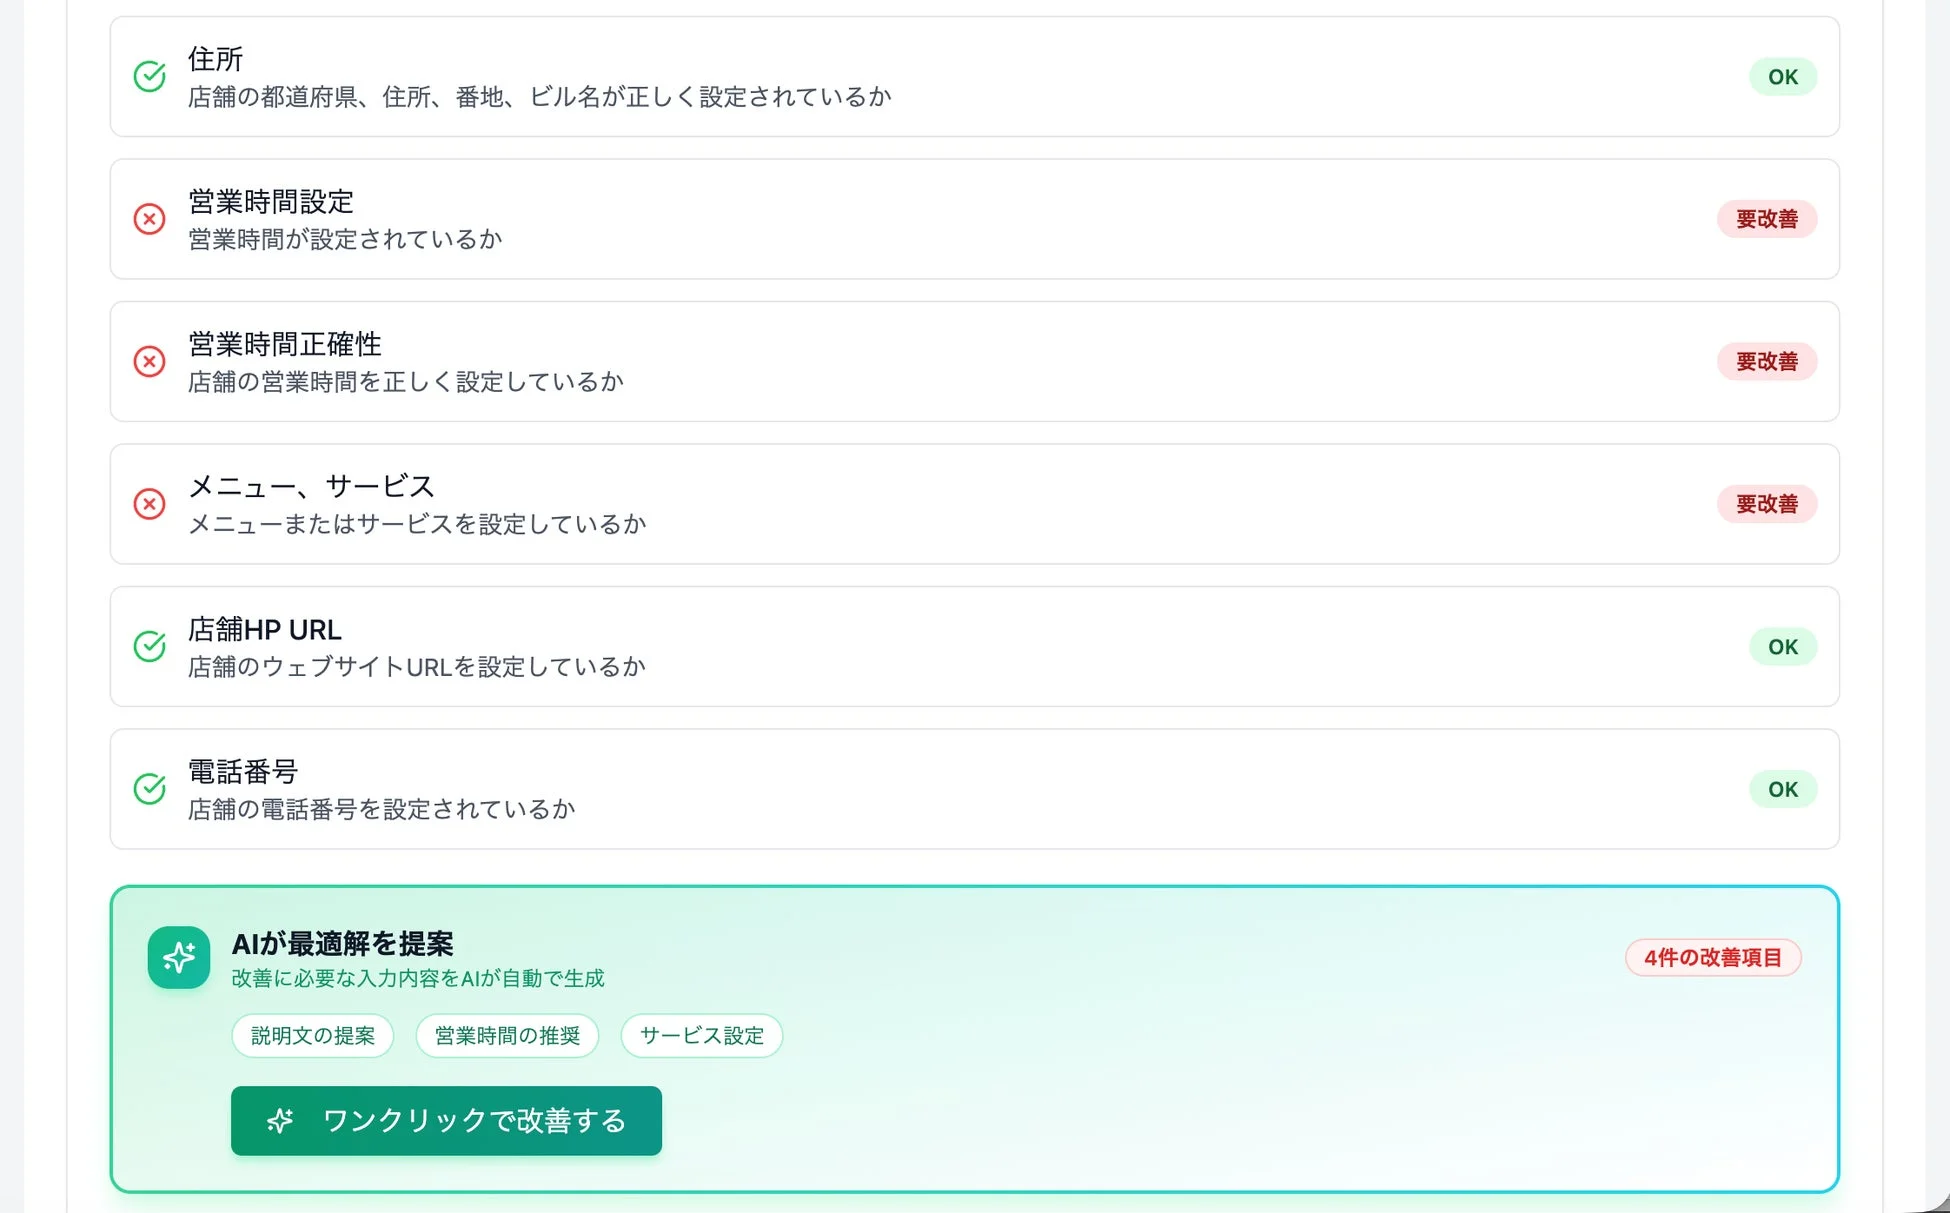The height and width of the screenshot is (1213, 1950).
Task: Select the サービス設定 chip
Action: click(701, 1036)
